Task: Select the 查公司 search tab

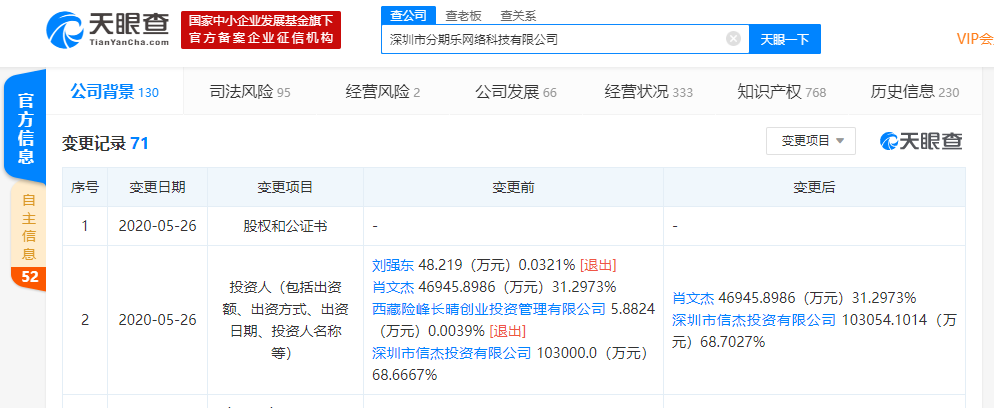Action: click(x=408, y=15)
